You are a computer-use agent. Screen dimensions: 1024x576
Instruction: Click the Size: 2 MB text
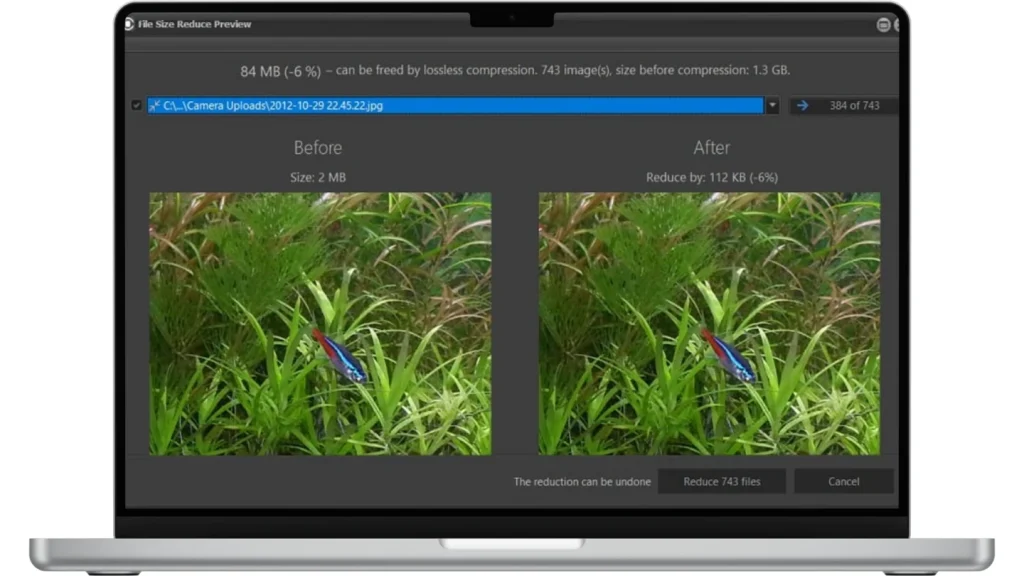click(318, 177)
